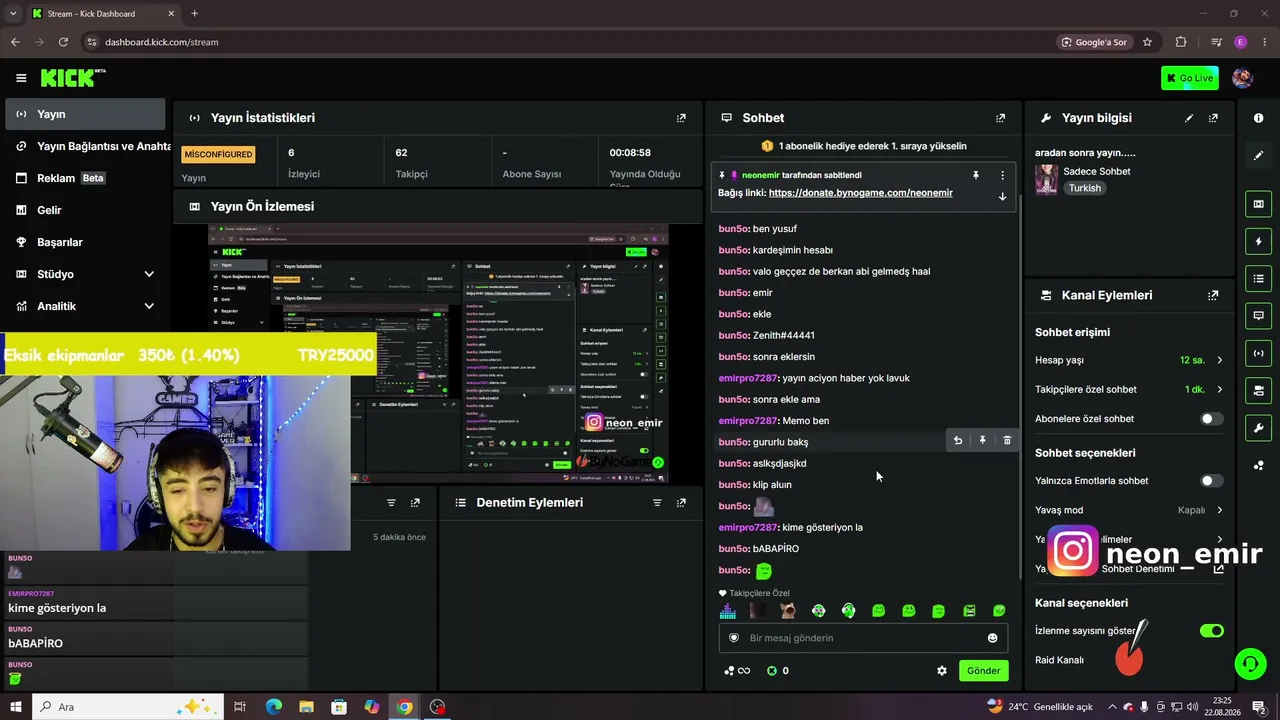Pin the "gururlu bakş" chat message

point(982,441)
